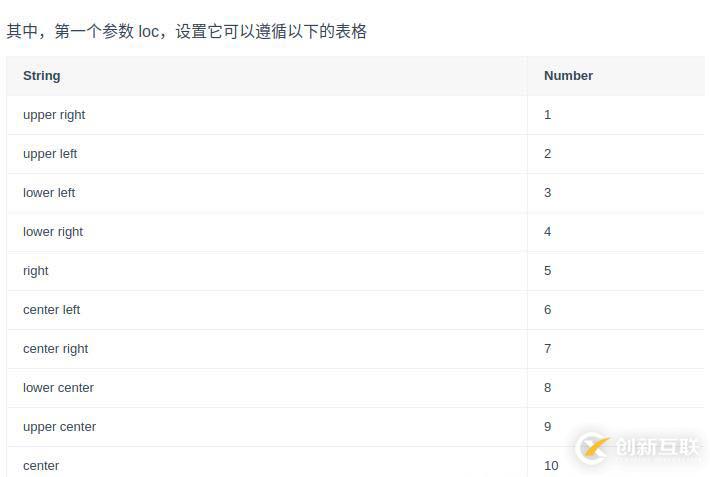710x477 pixels.
Task: Click the Number column header
Action: pyautogui.click(x=568, y=76)
